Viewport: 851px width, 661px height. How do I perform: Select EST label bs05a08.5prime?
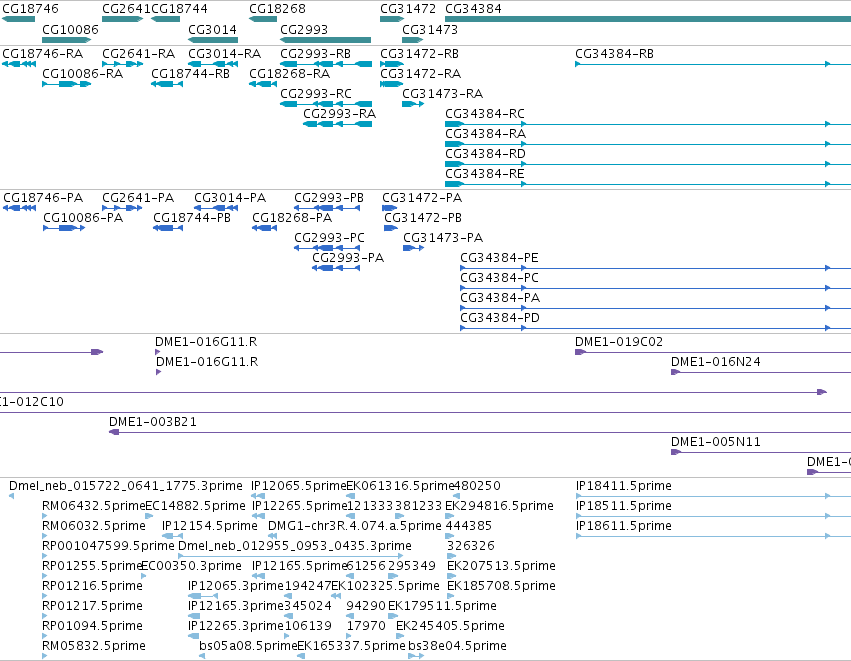coord(248,647)
